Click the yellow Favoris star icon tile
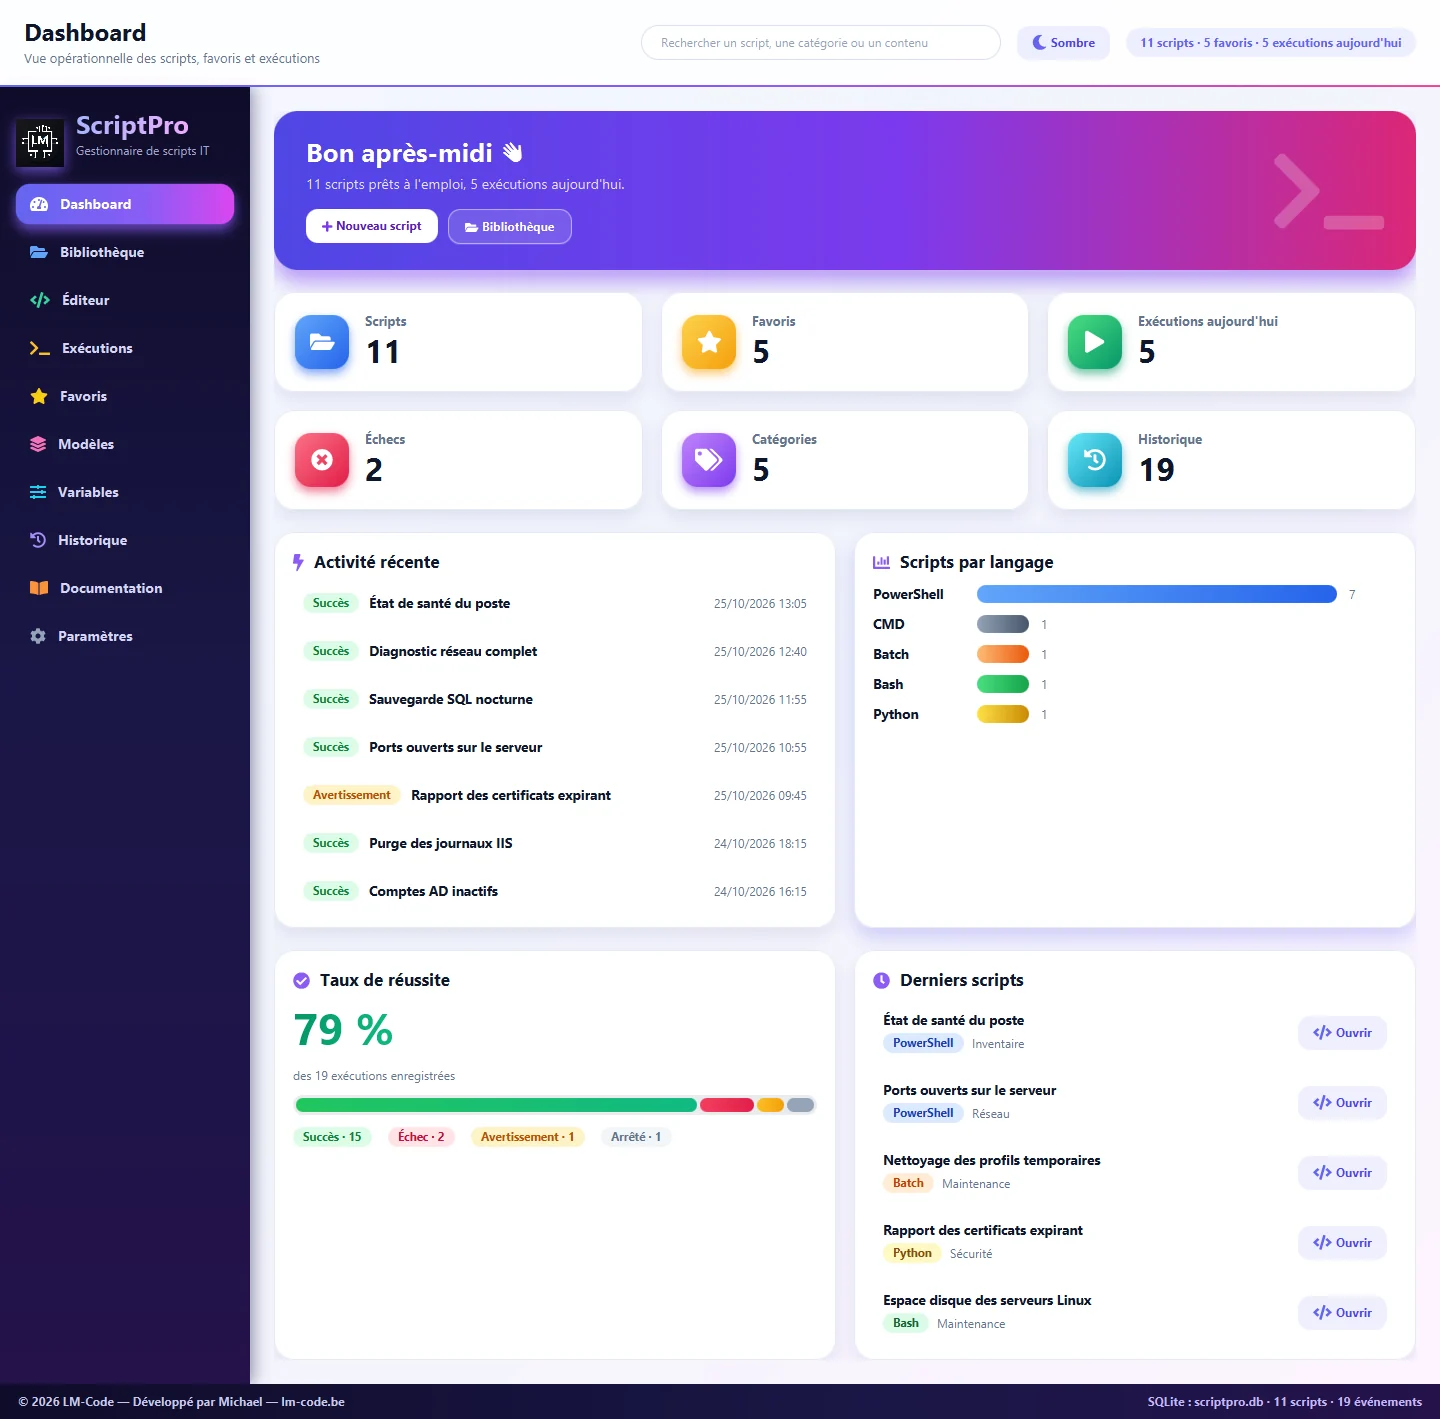 (x=709, y=342)
